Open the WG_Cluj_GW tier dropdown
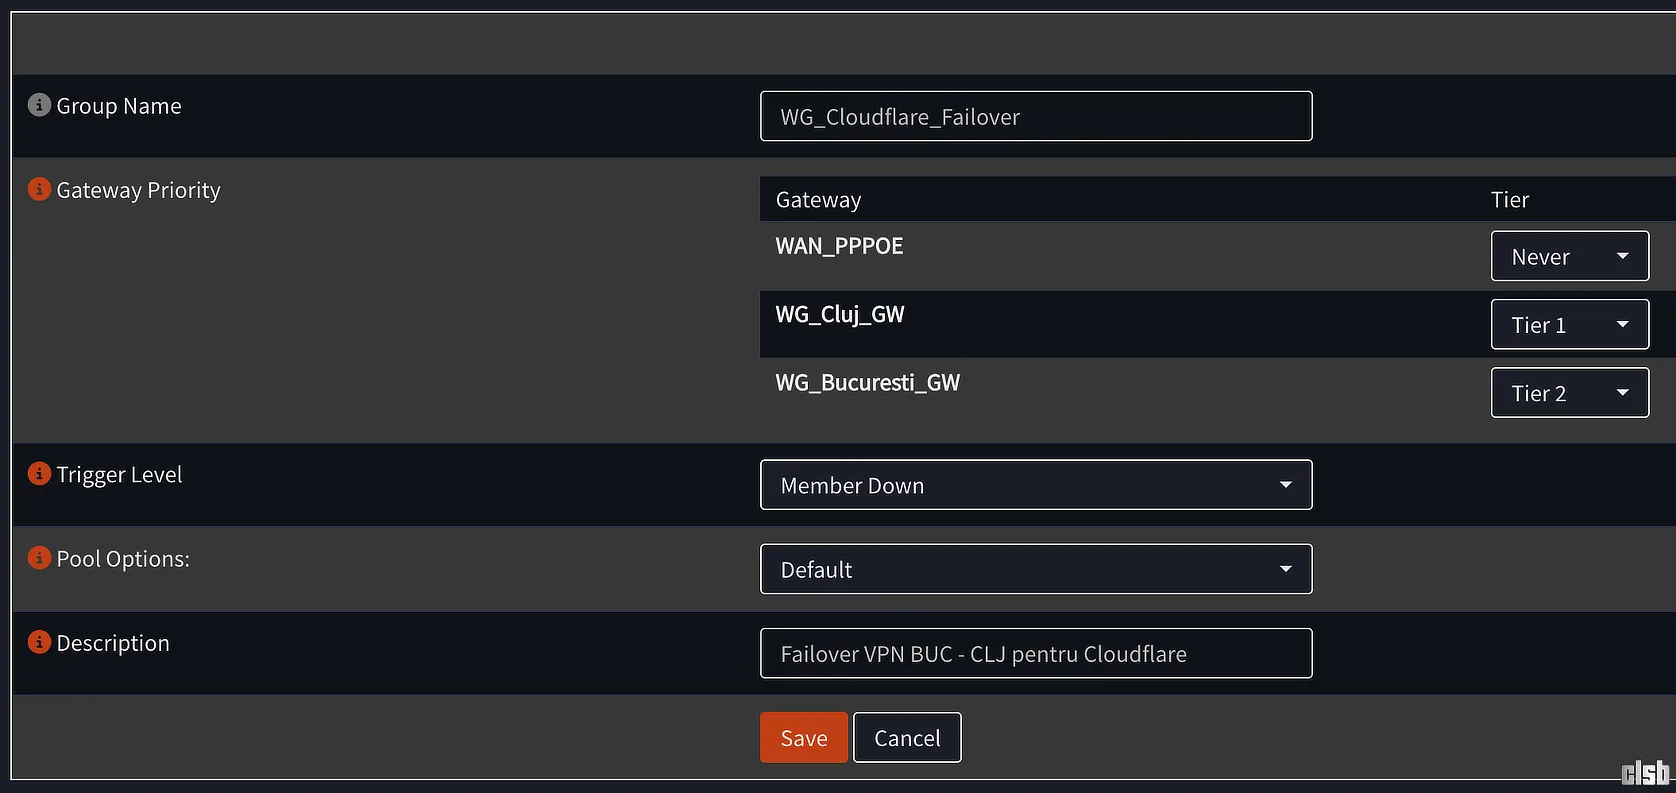The image size is (1676, 793). 1569,325
